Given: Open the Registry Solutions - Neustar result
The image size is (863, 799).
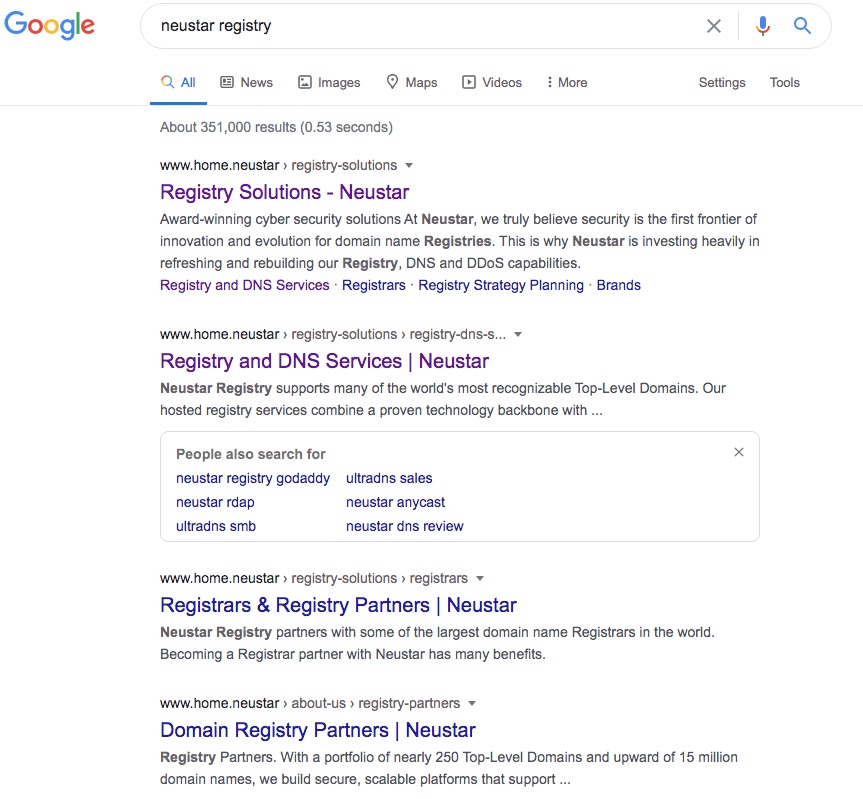Looking at the screenshot, I should click(x=285, y=192).
